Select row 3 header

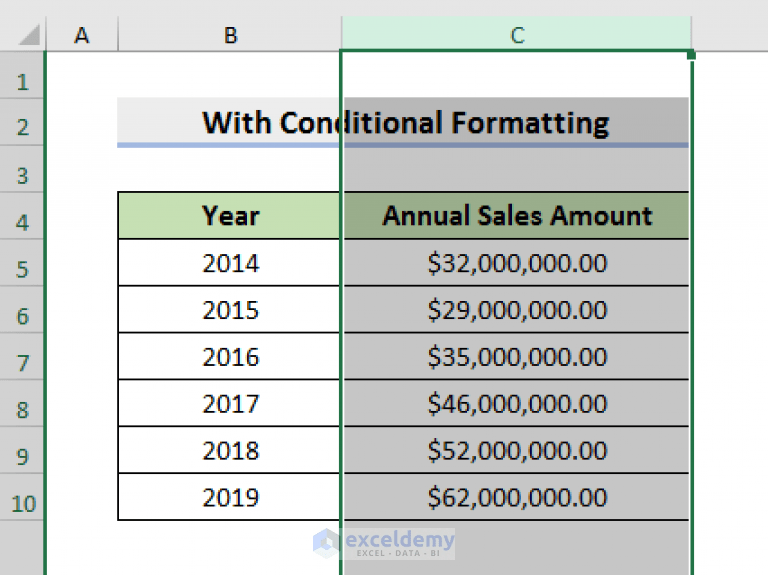tap(22, 169)
